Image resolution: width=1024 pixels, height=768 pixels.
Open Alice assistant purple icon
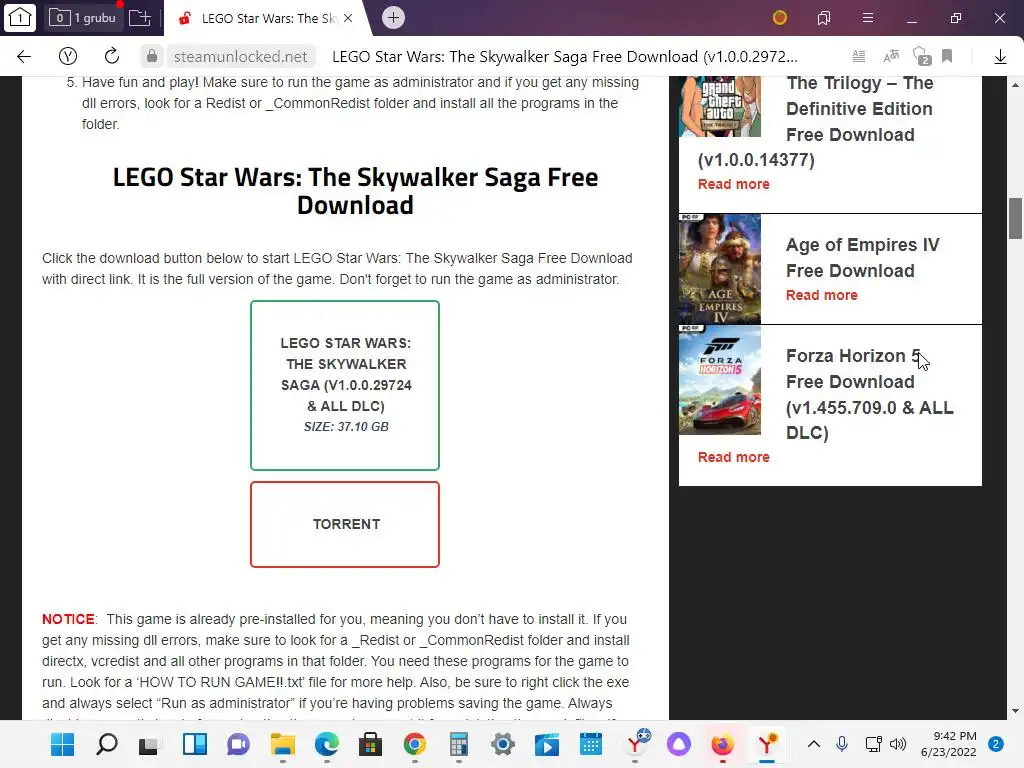[679, 744]
